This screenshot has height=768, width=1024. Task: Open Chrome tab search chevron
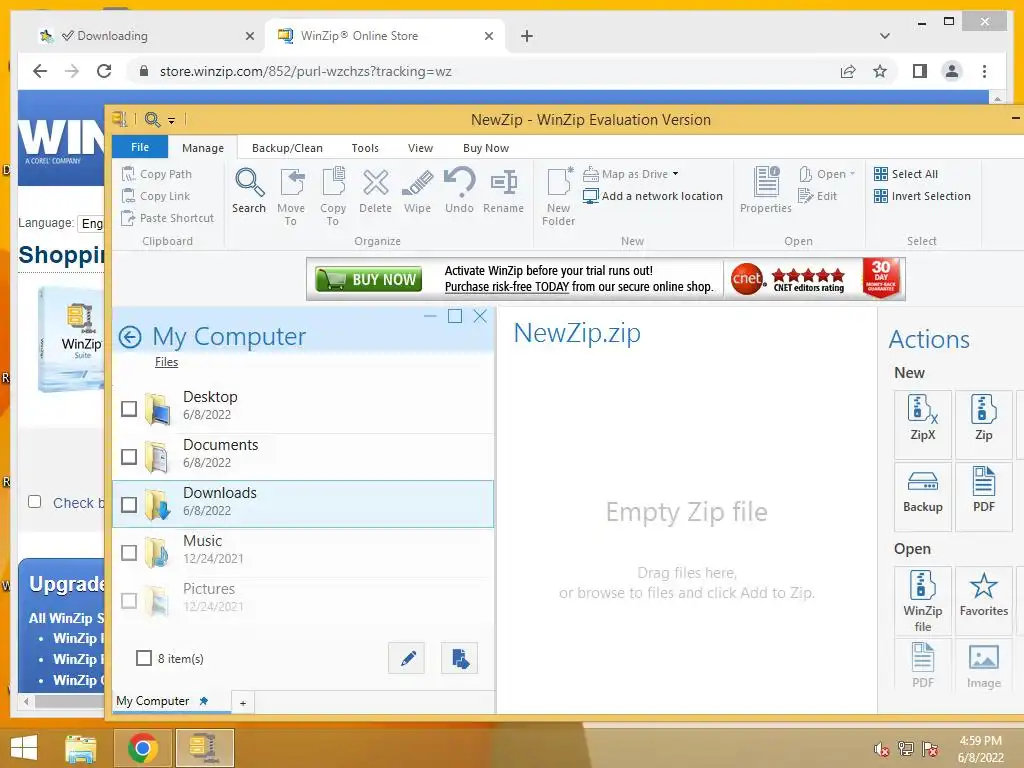[x=884, y=36]
